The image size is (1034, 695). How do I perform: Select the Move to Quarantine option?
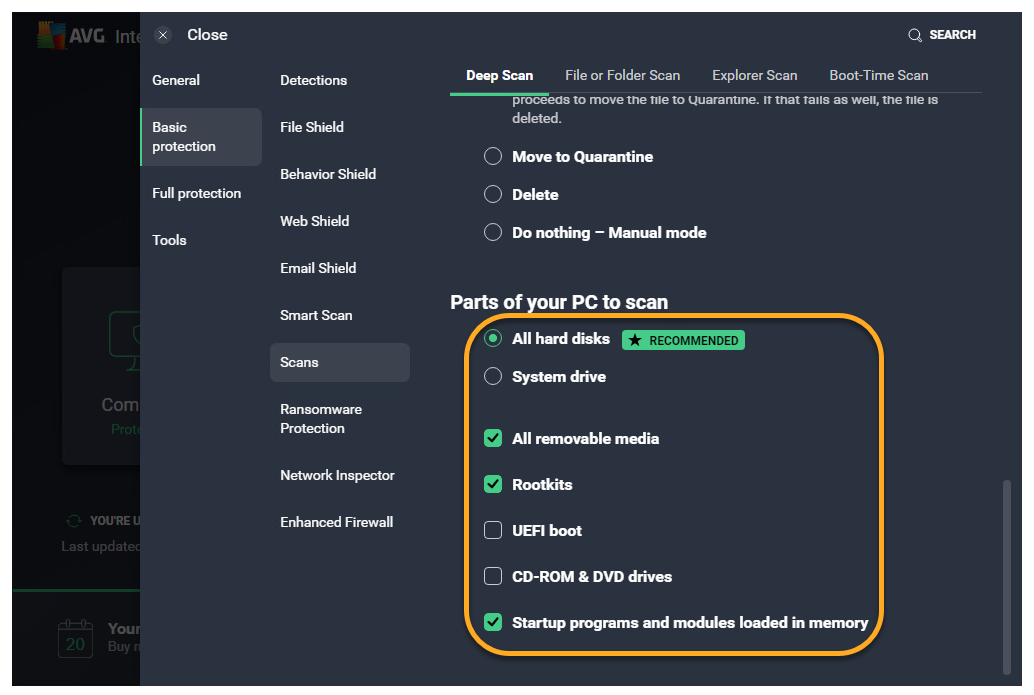pyautogui.click(x=493, y=157)
